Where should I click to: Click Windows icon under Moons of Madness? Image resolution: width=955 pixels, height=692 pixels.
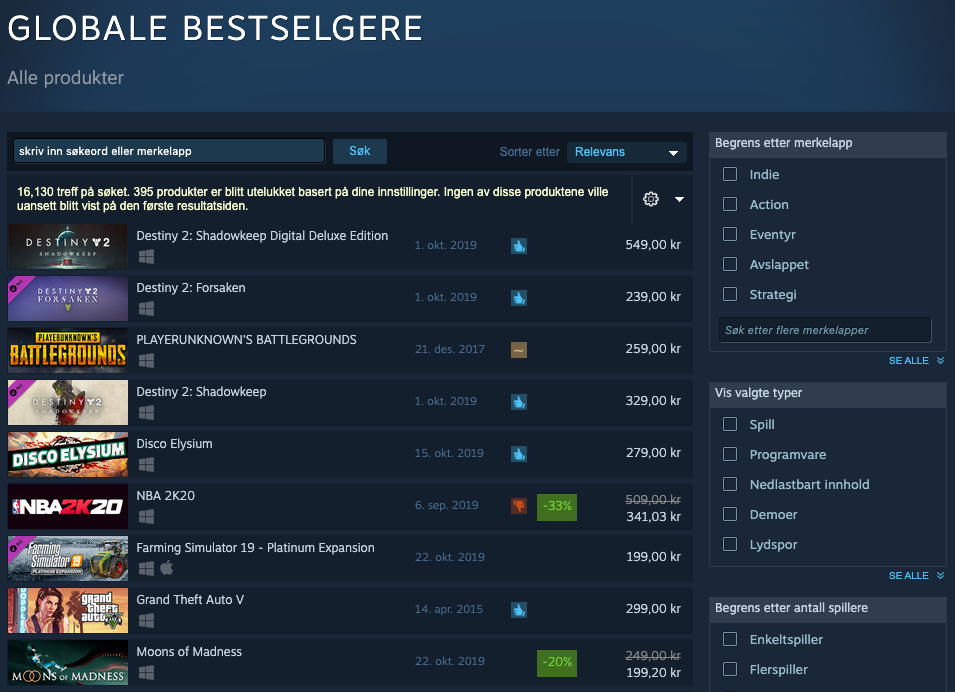(x=146, y=673)
